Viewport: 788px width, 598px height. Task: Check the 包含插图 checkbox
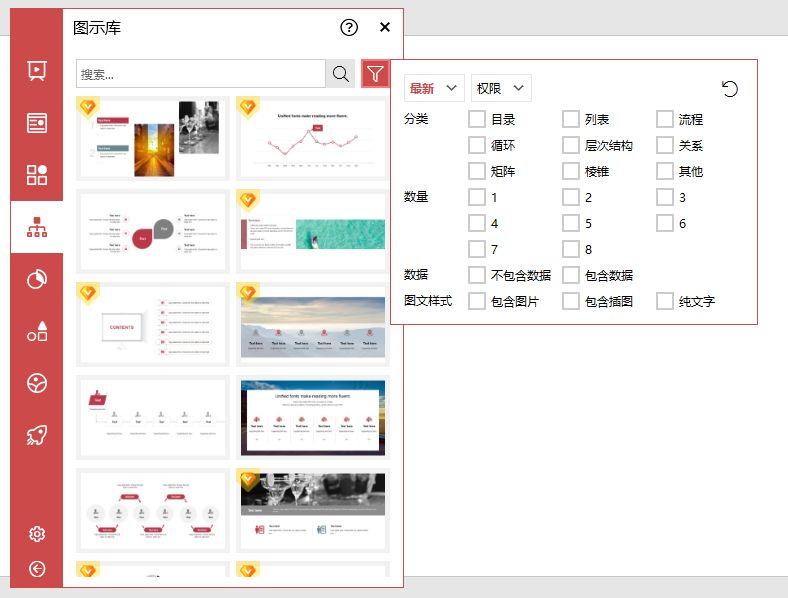click(570, 302)
